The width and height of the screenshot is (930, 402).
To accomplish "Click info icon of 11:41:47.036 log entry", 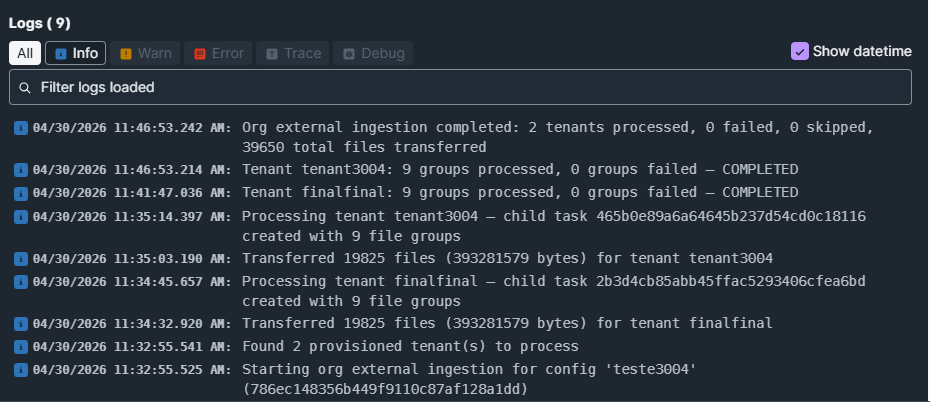I will (x=21, y=193).
